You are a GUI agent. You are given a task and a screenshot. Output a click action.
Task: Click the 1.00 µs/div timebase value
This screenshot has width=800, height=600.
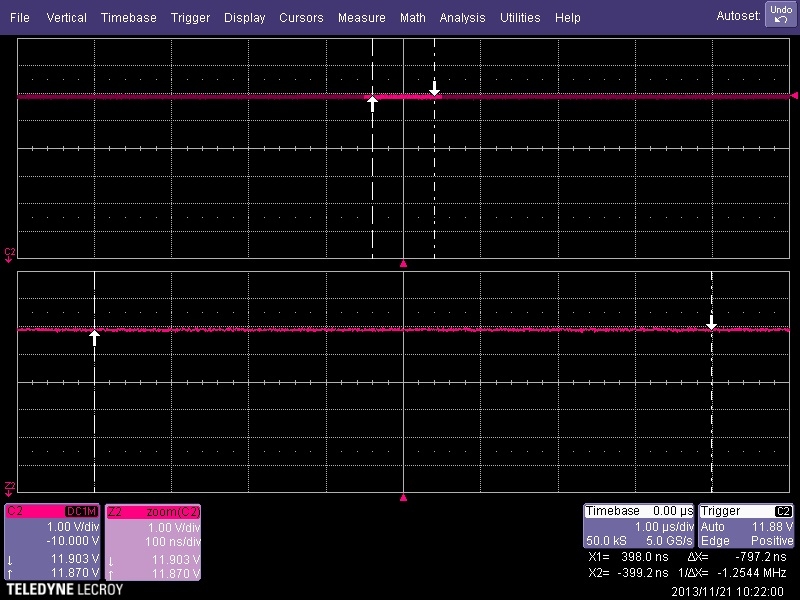tap(664, 526)
